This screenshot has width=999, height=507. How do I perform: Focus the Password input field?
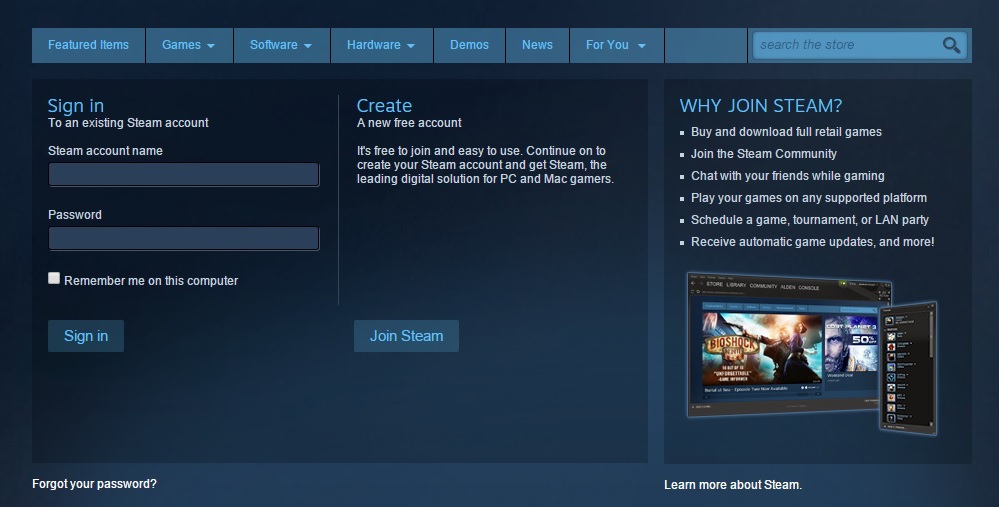183,238
